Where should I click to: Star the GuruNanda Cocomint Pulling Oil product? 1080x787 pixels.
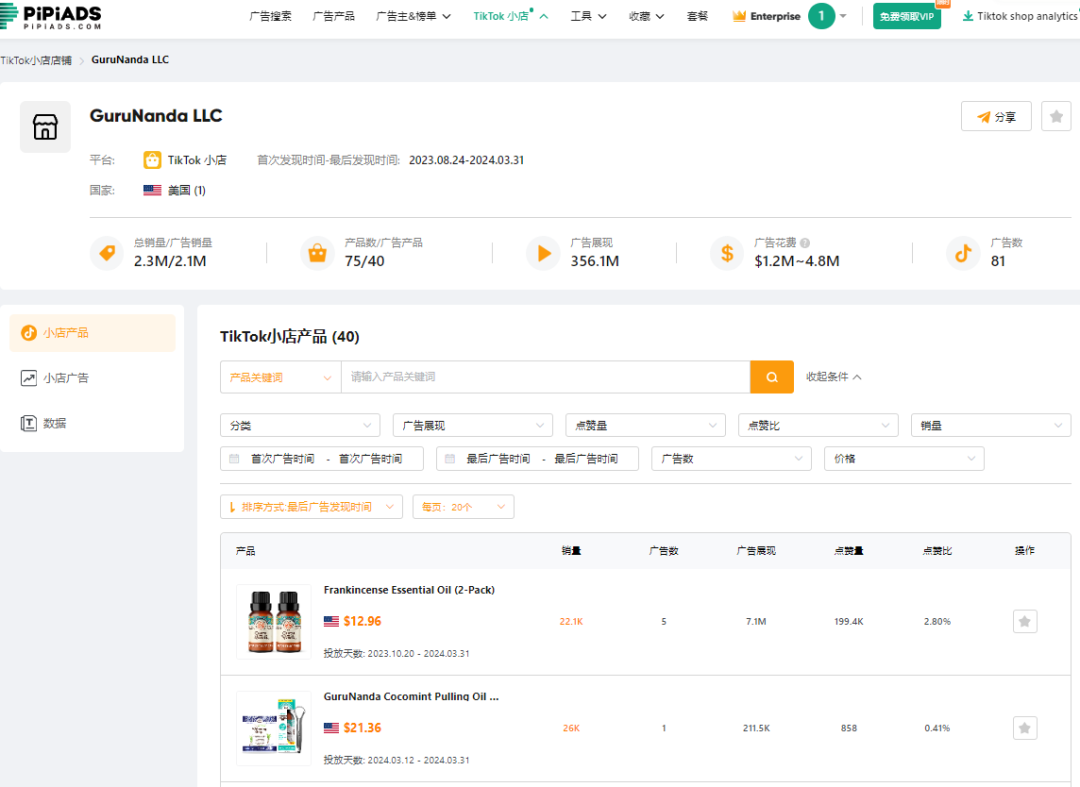pyautogui.click(x=1025, y=728)
